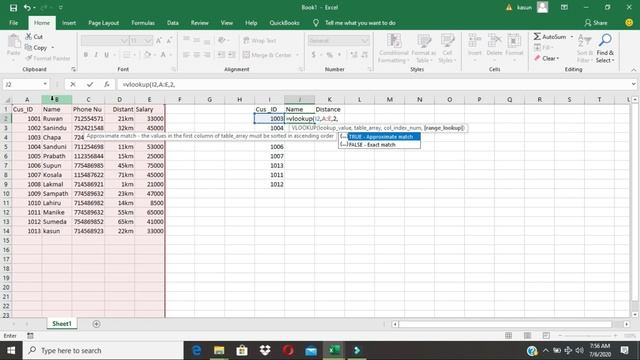Viewport: 640px width, 360px height.
Task: Click kasun account name
Action: (x=524, y=7)
